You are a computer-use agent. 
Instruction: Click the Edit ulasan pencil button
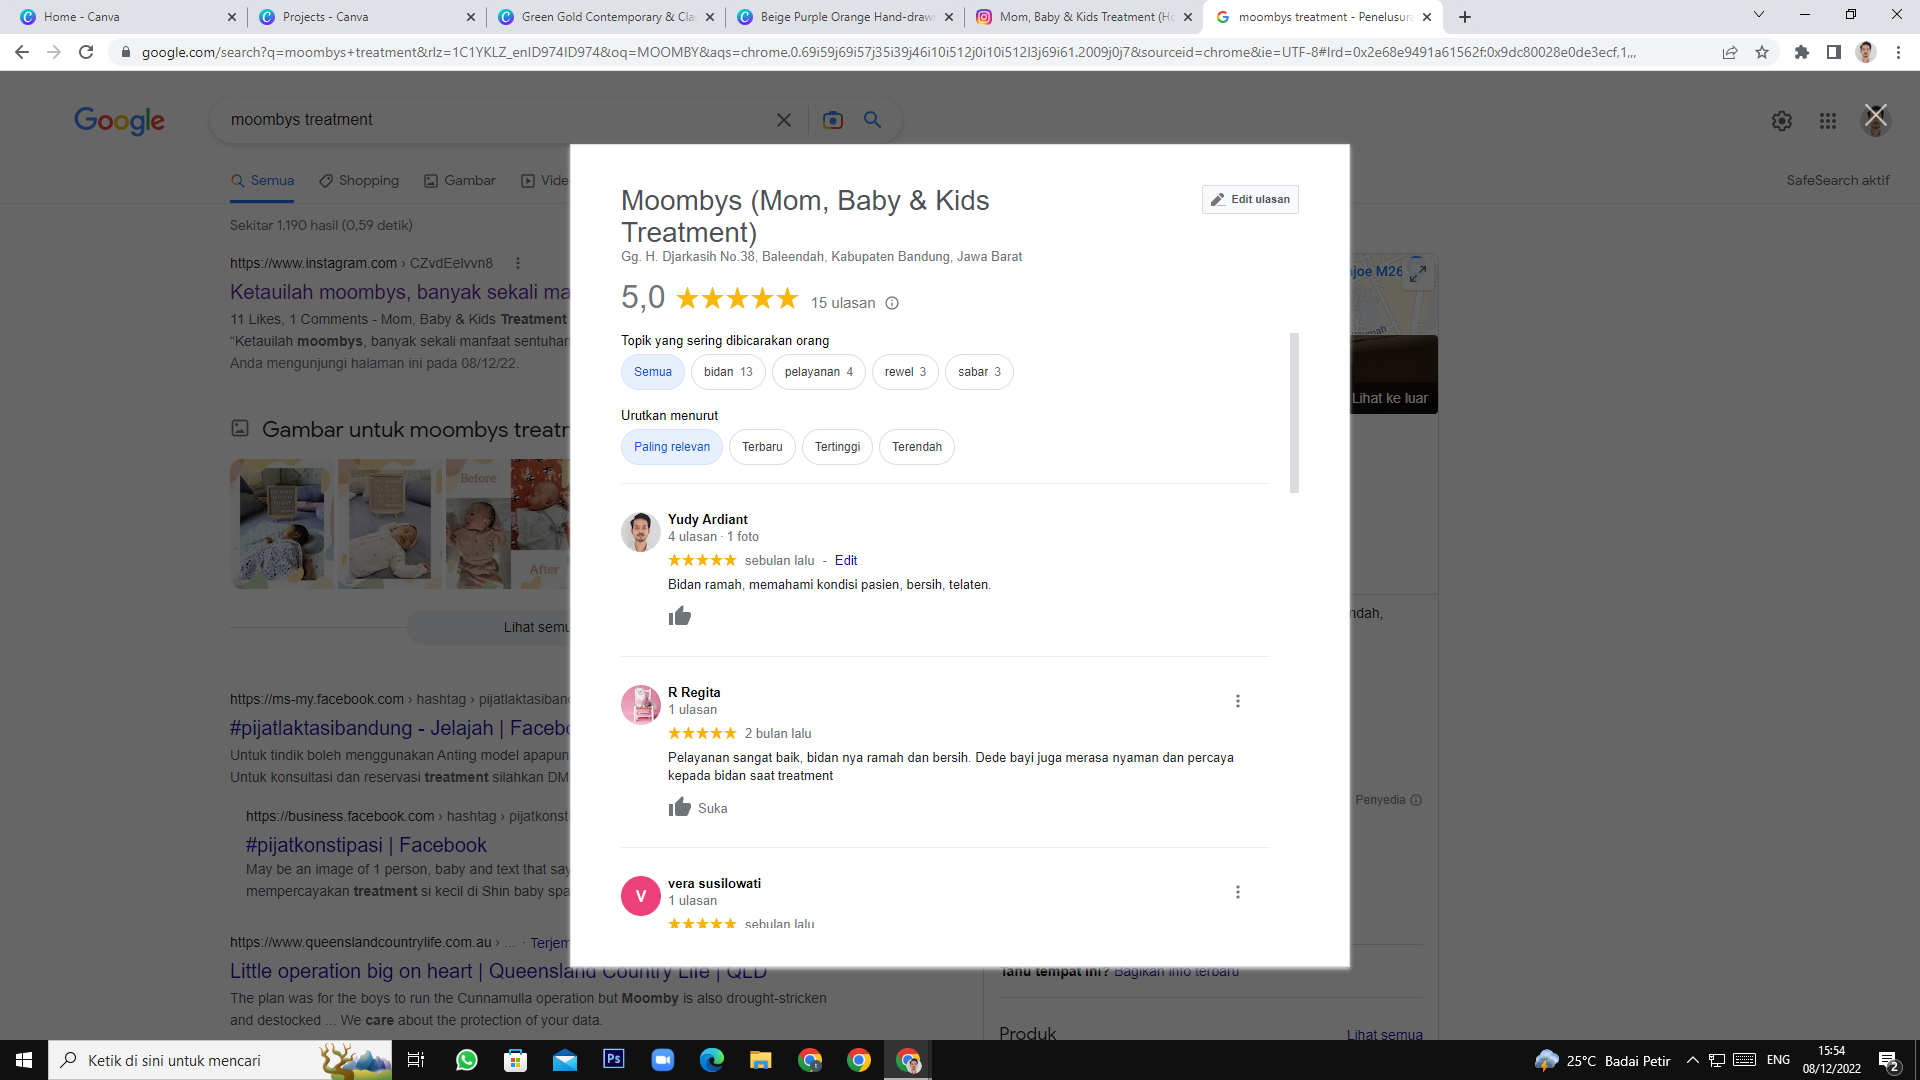pos(1249,199)
